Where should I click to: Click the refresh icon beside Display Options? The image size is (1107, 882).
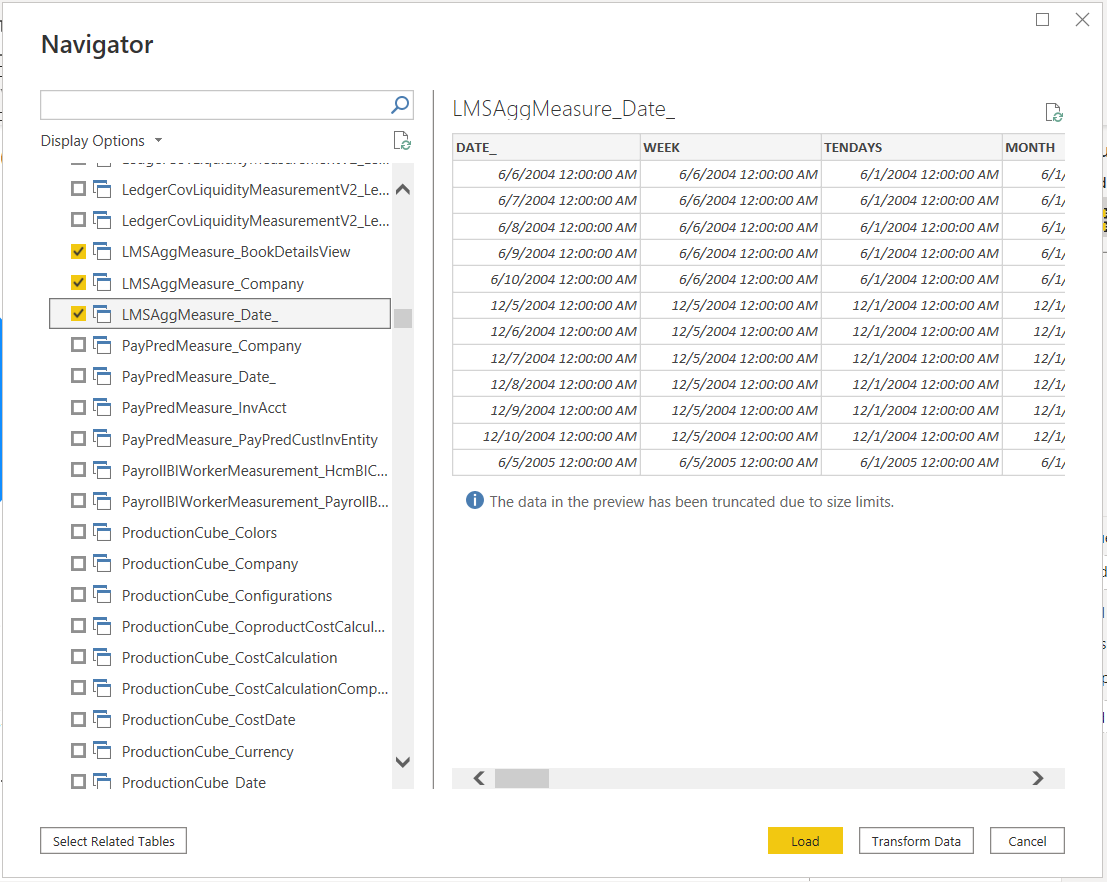402,141
